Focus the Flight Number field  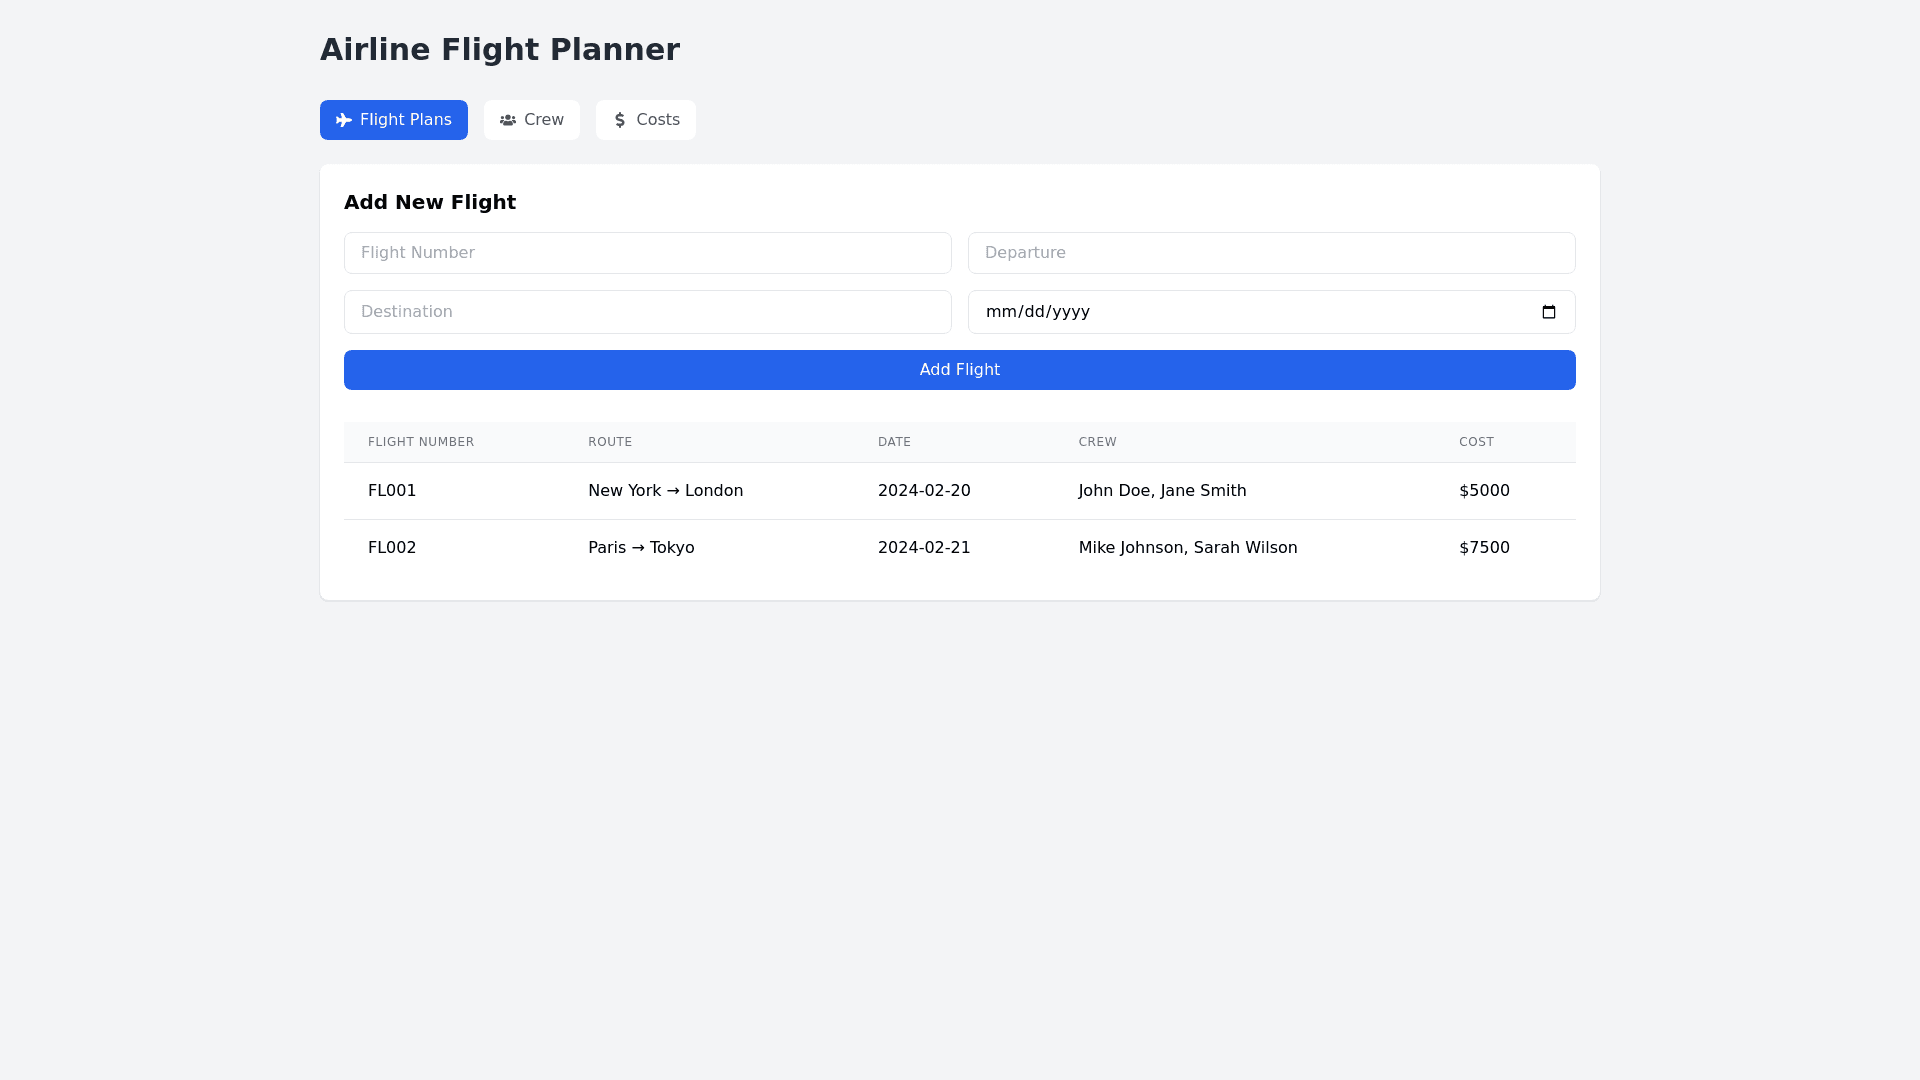point(647,253)
